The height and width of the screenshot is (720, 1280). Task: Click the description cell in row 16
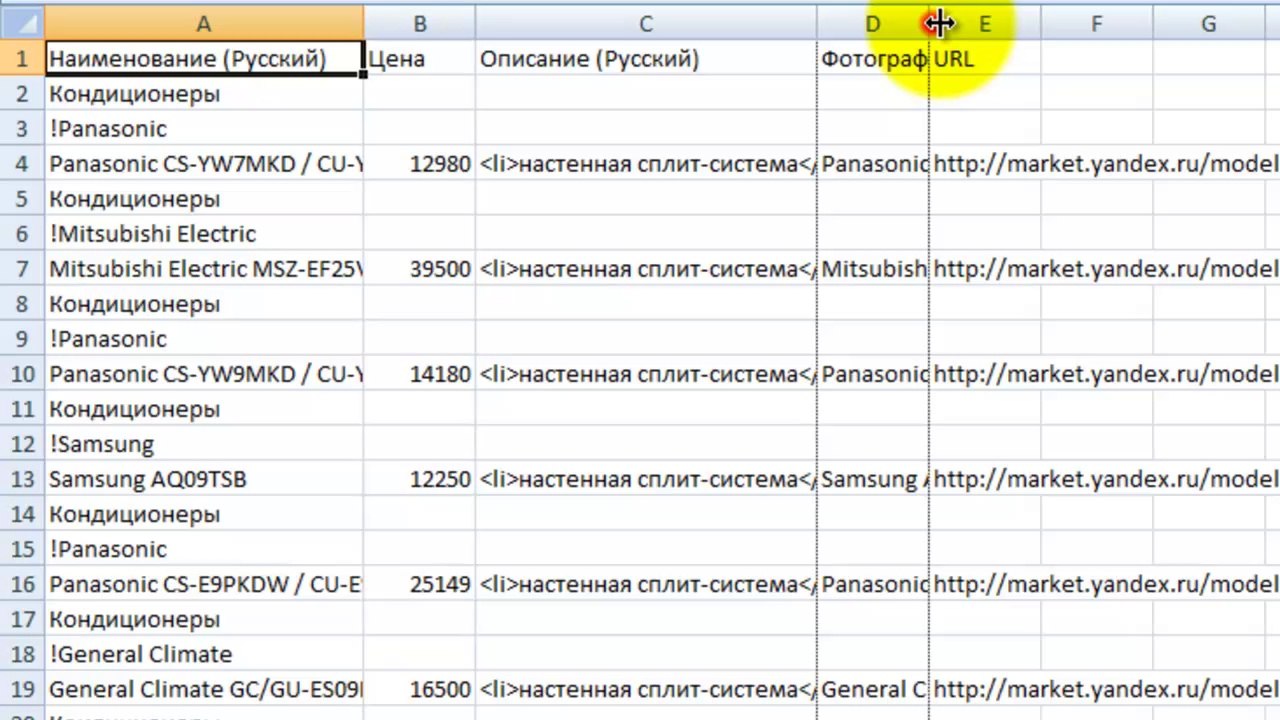[x=646, y=584]
